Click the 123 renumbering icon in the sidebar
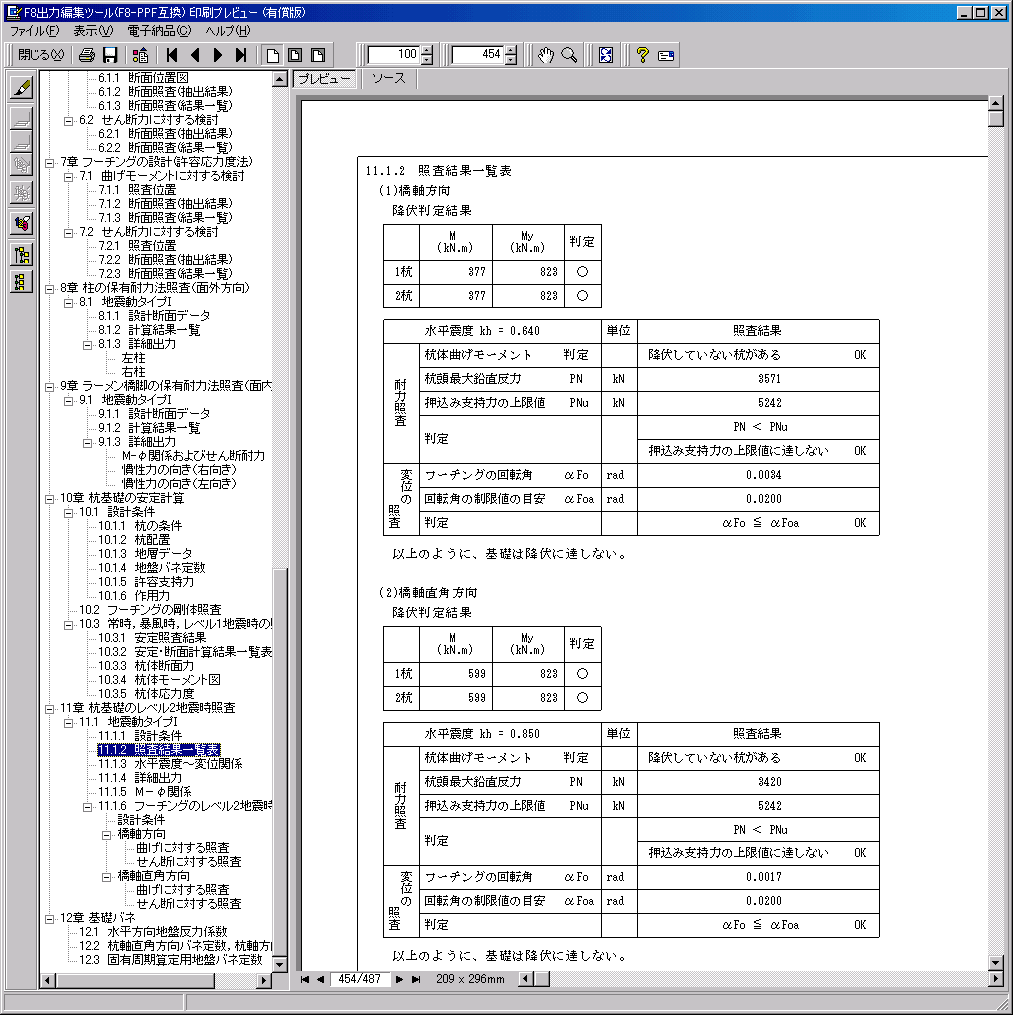This screenshot has height=1015, width=1013. point(21,223)
